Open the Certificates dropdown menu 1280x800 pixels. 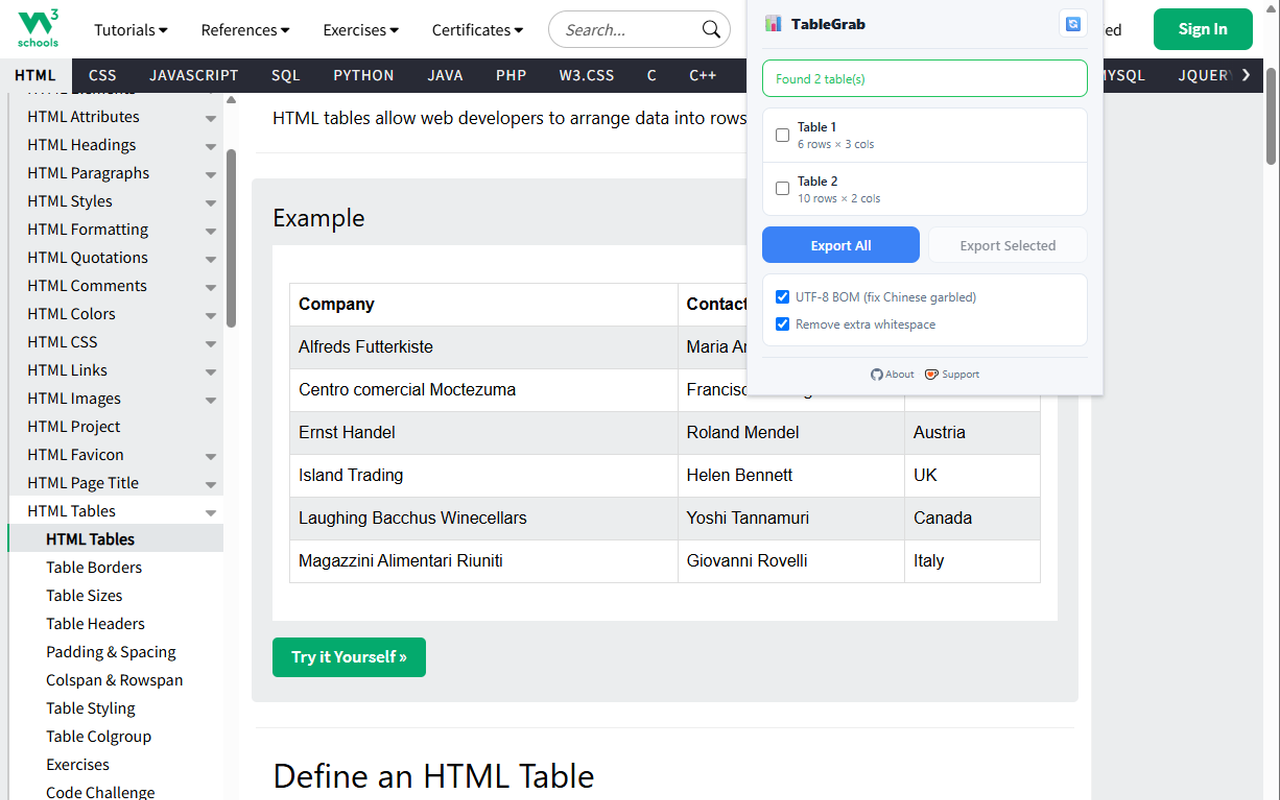[x=478, y=30]
